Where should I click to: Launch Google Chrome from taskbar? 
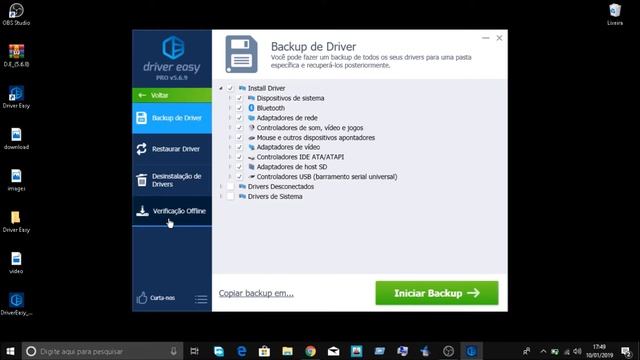pyautogui.click(x=310, y=351)
